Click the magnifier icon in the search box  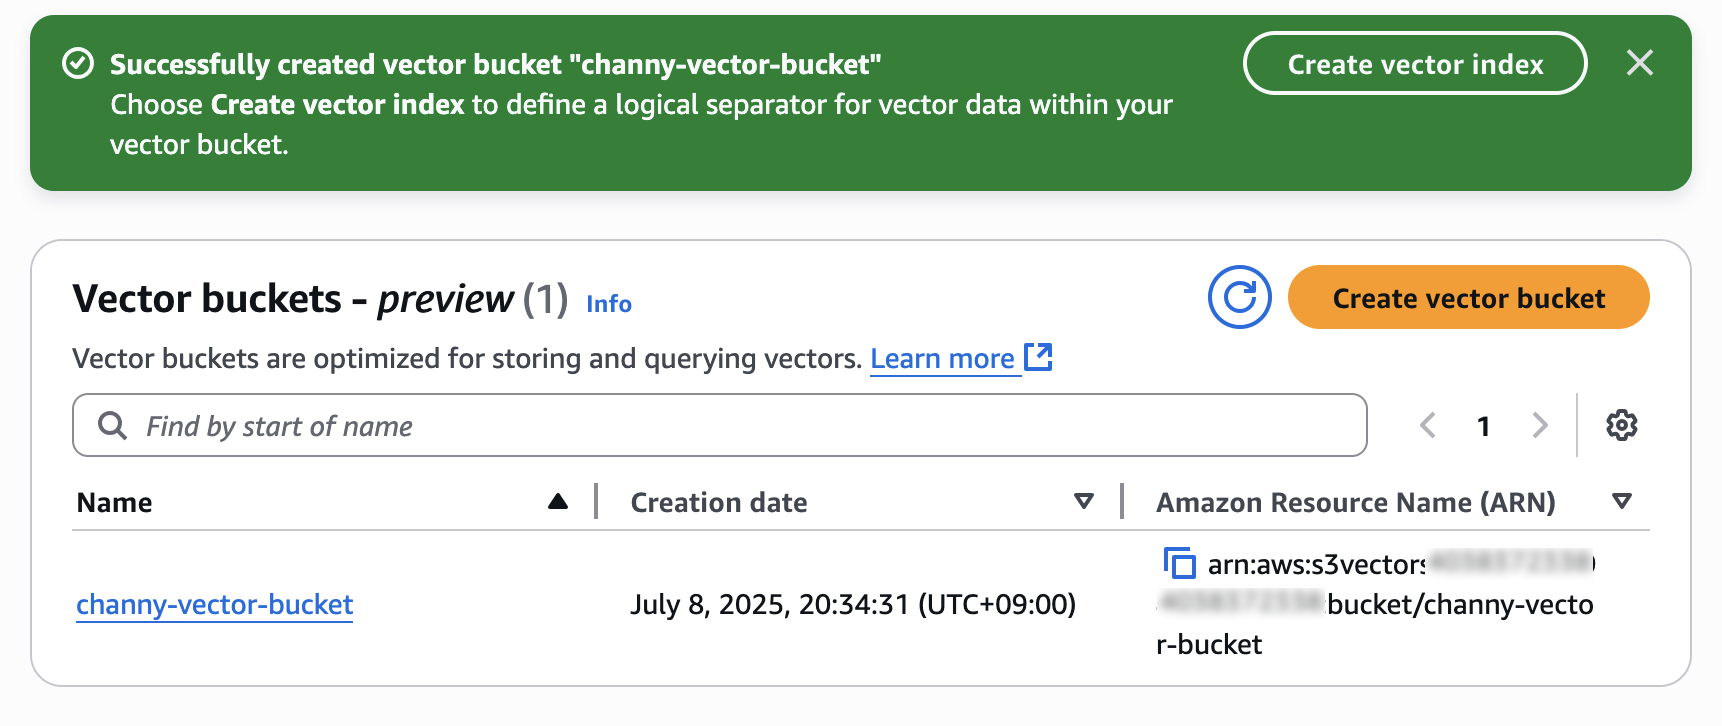[112, 425]
